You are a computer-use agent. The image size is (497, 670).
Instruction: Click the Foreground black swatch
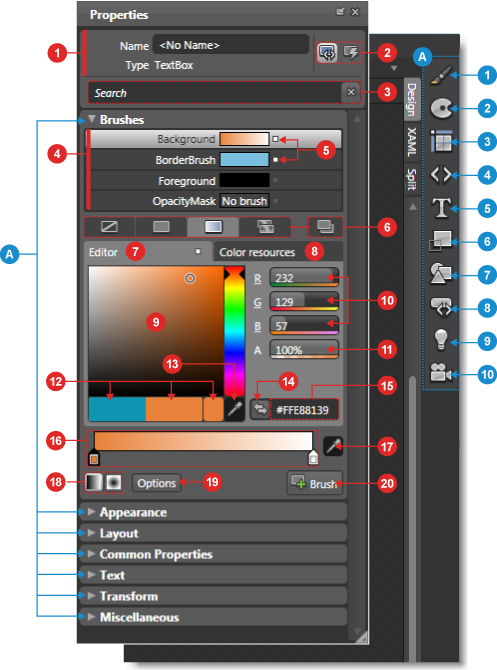244,180
